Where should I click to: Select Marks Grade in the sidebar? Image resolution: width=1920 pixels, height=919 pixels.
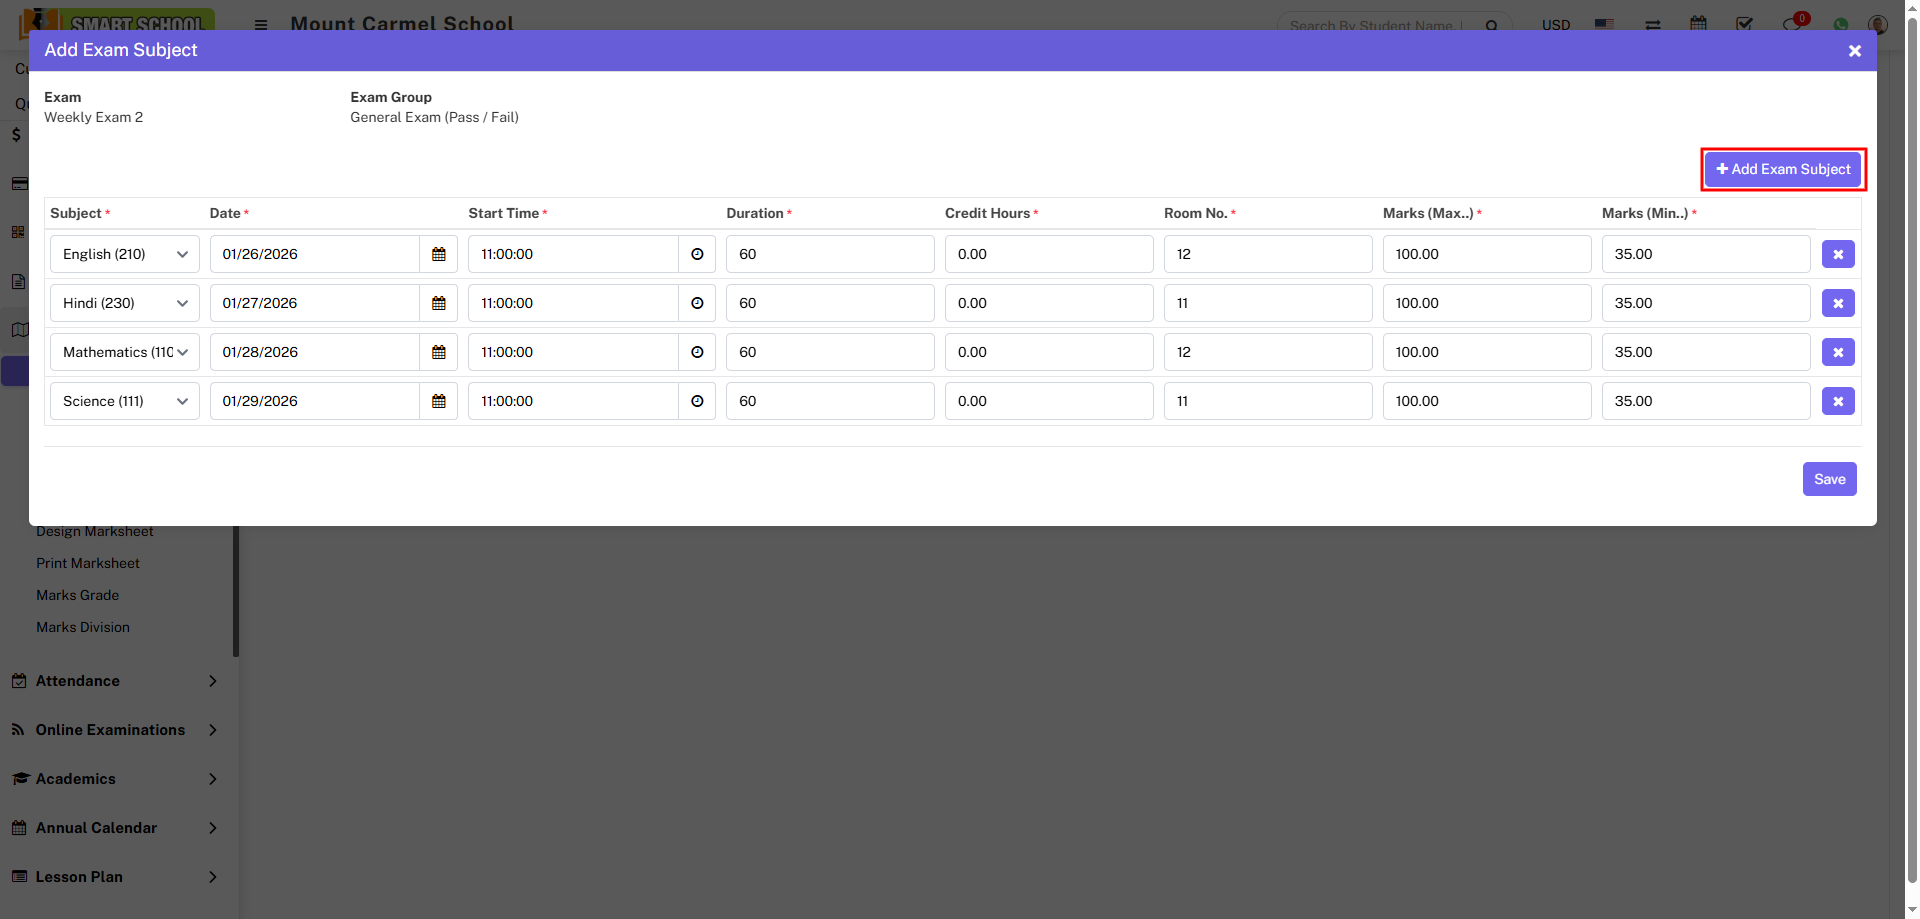(77, 595)
